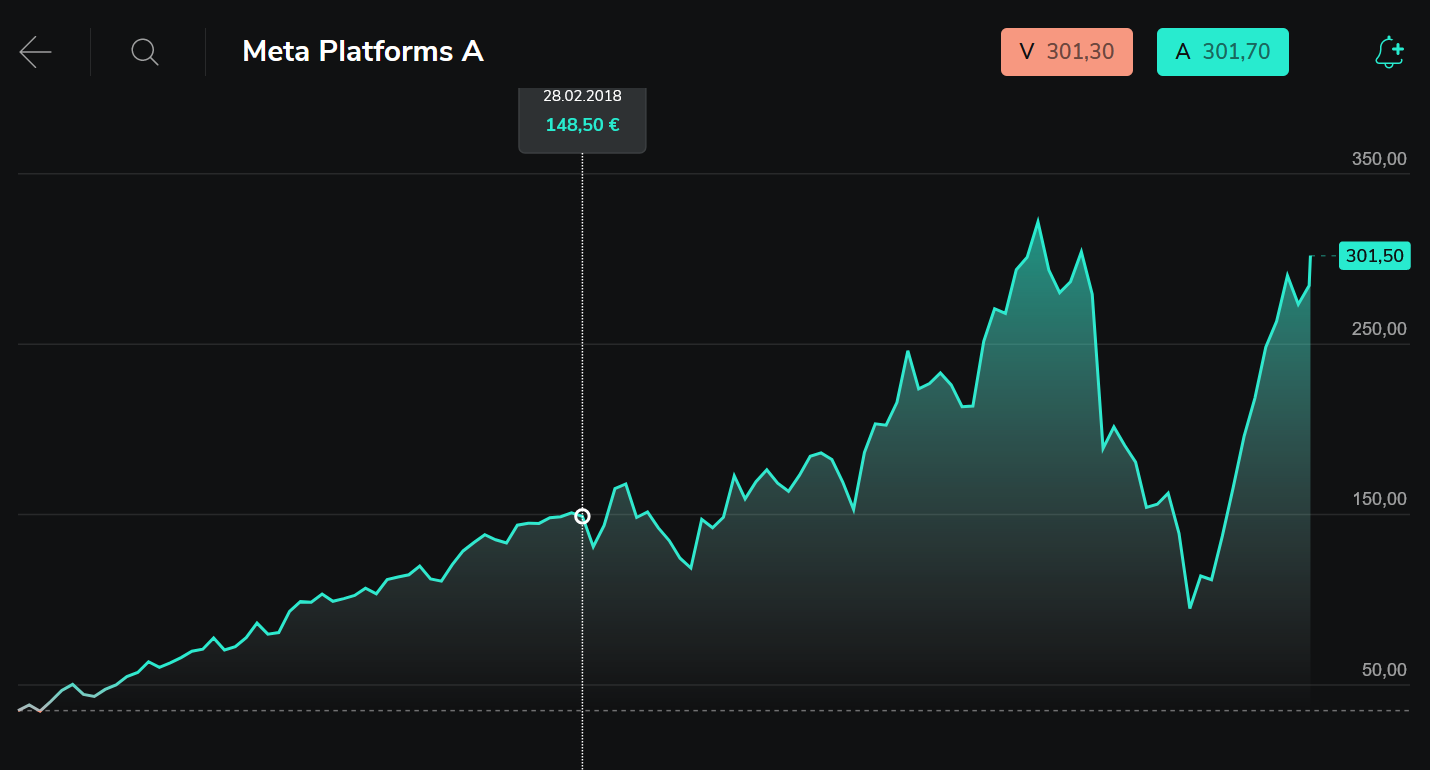Select the latest point ending the chart line

(1310, 257)
